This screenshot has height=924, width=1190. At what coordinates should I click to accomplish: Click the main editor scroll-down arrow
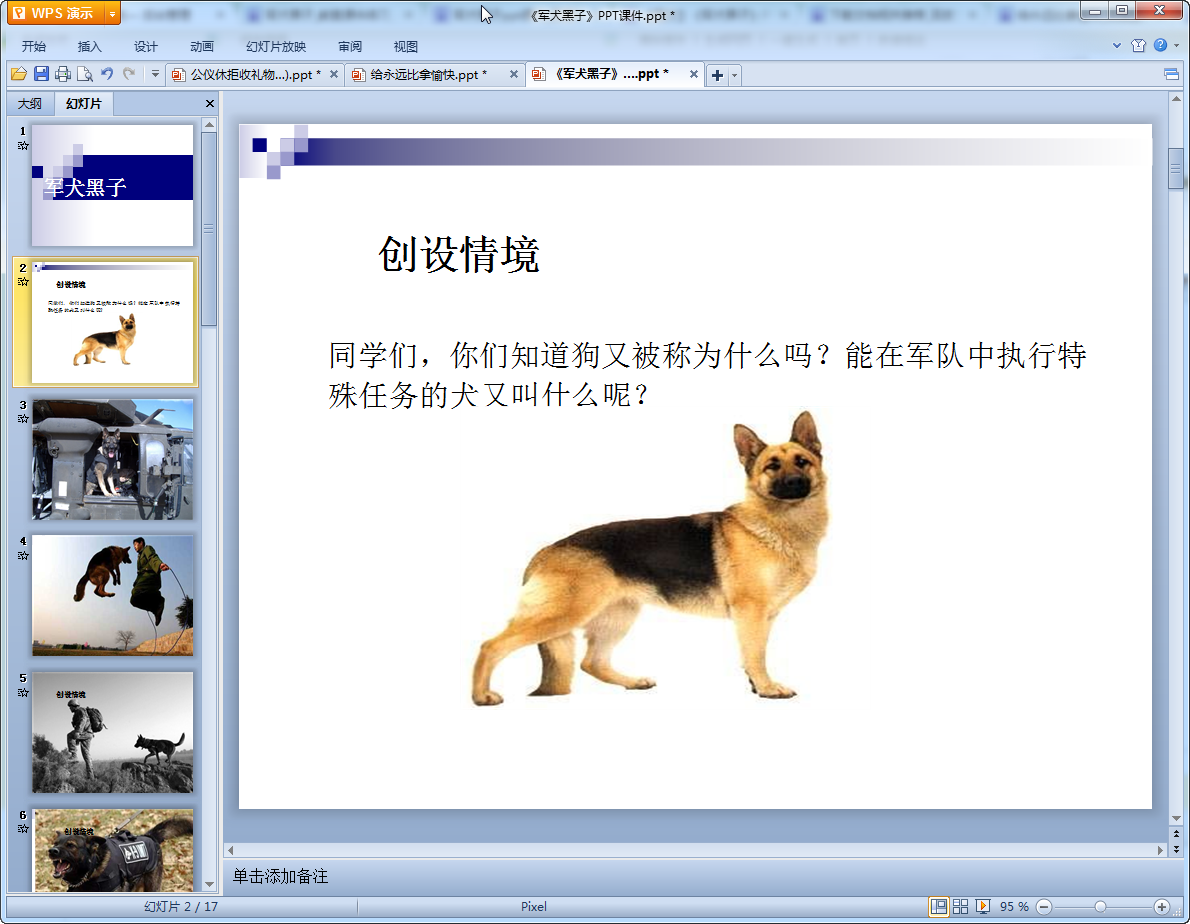1176,819
